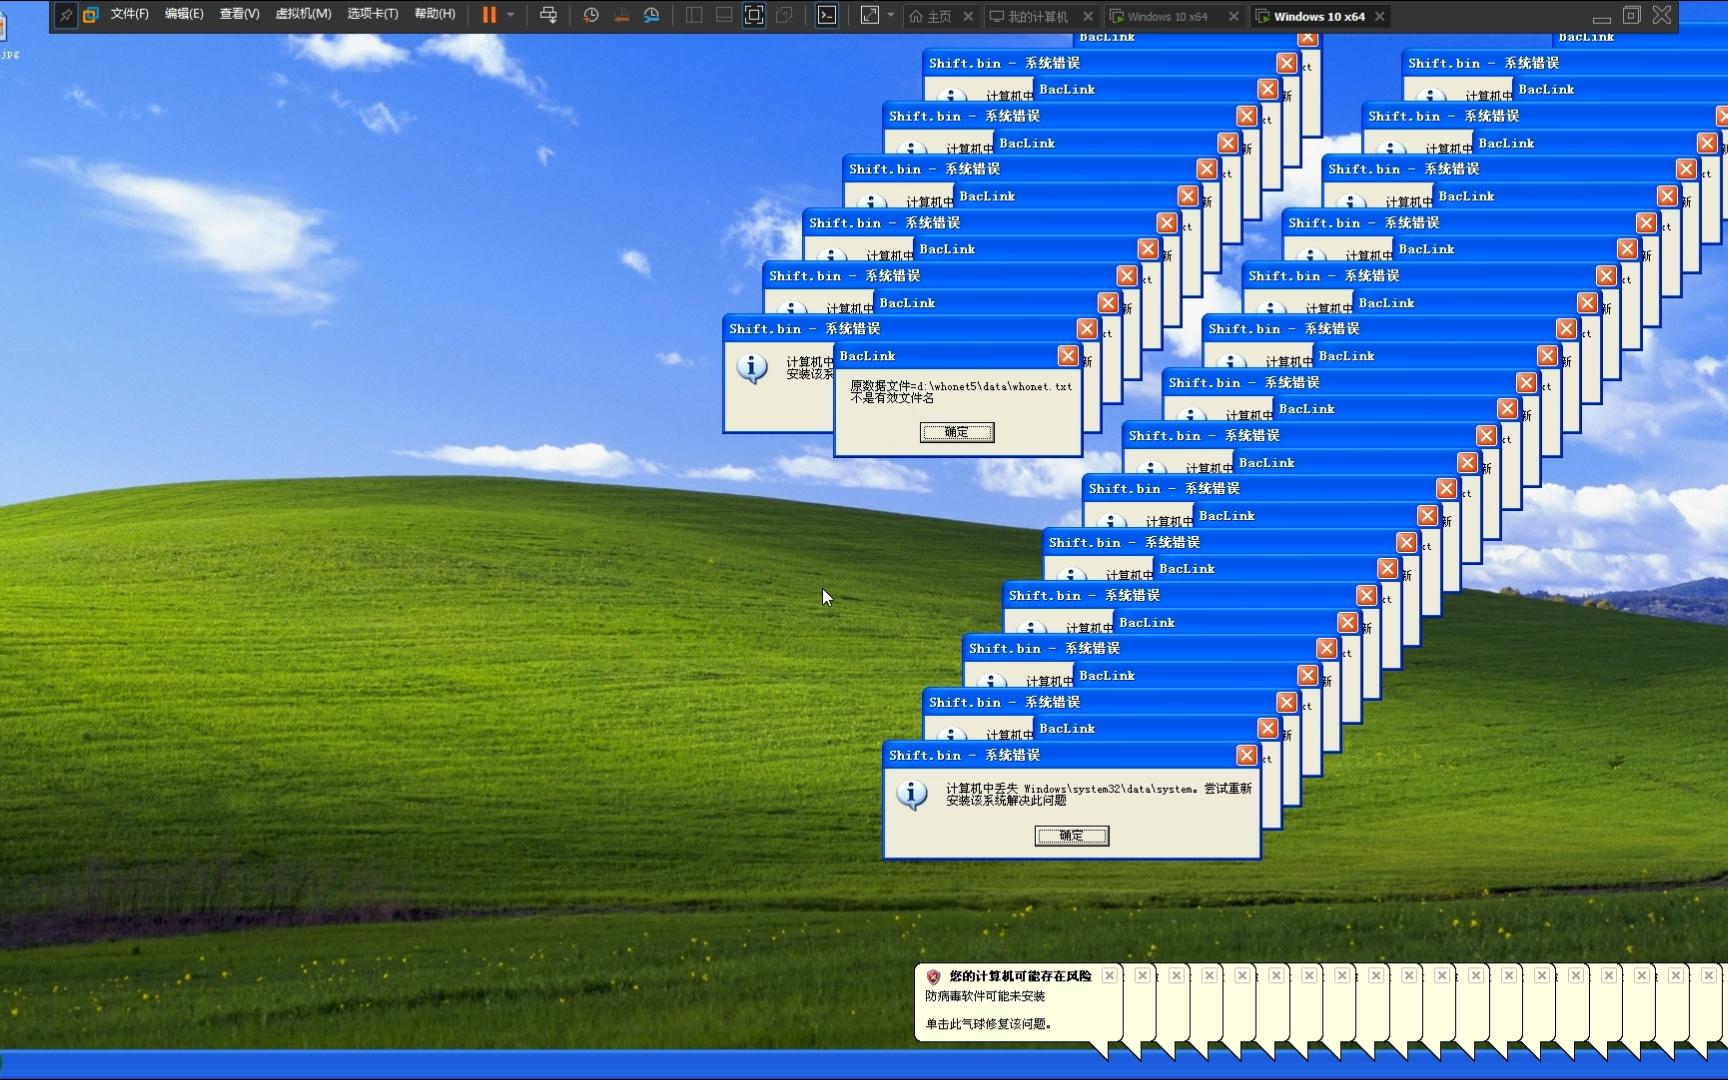Close the 我的计算机 tab
Viewport: 1728px width, 1080px height.
coord(1088,16)
